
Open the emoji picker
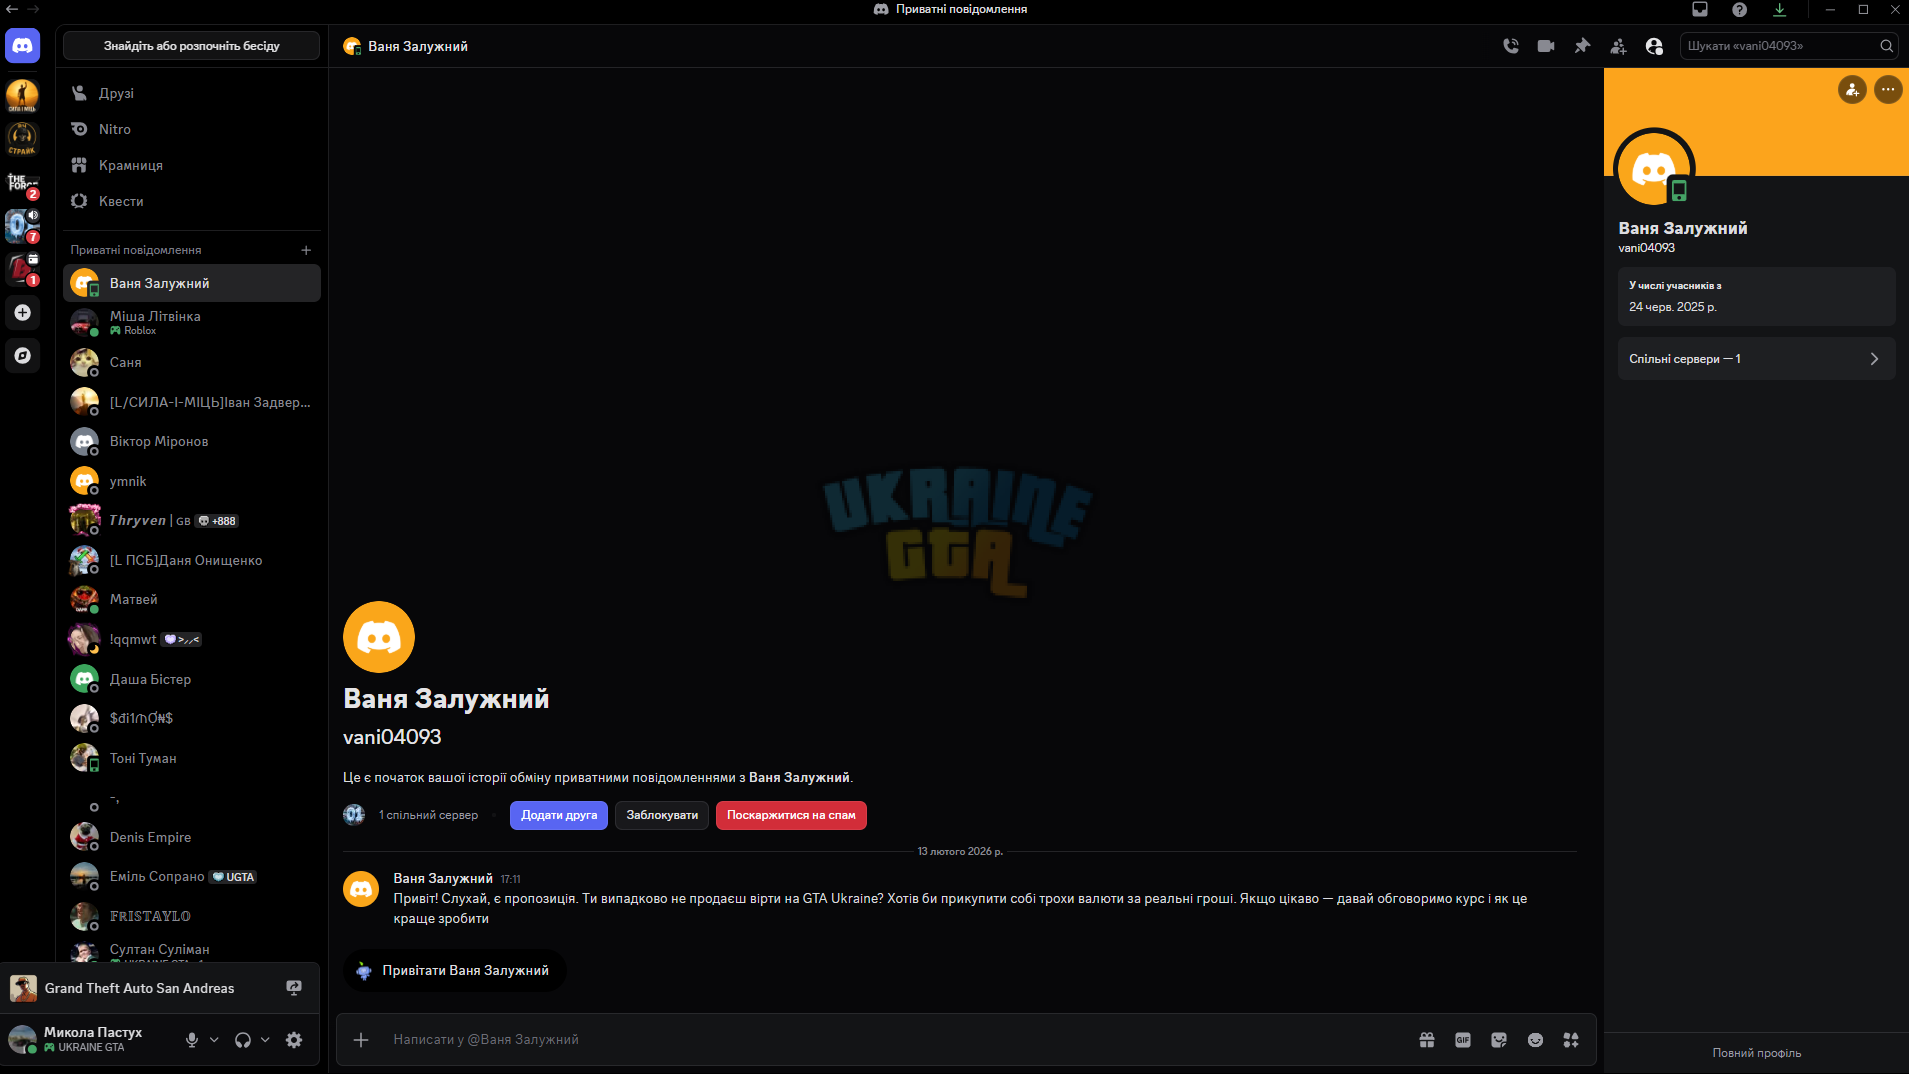[x=1535, y=1040]
